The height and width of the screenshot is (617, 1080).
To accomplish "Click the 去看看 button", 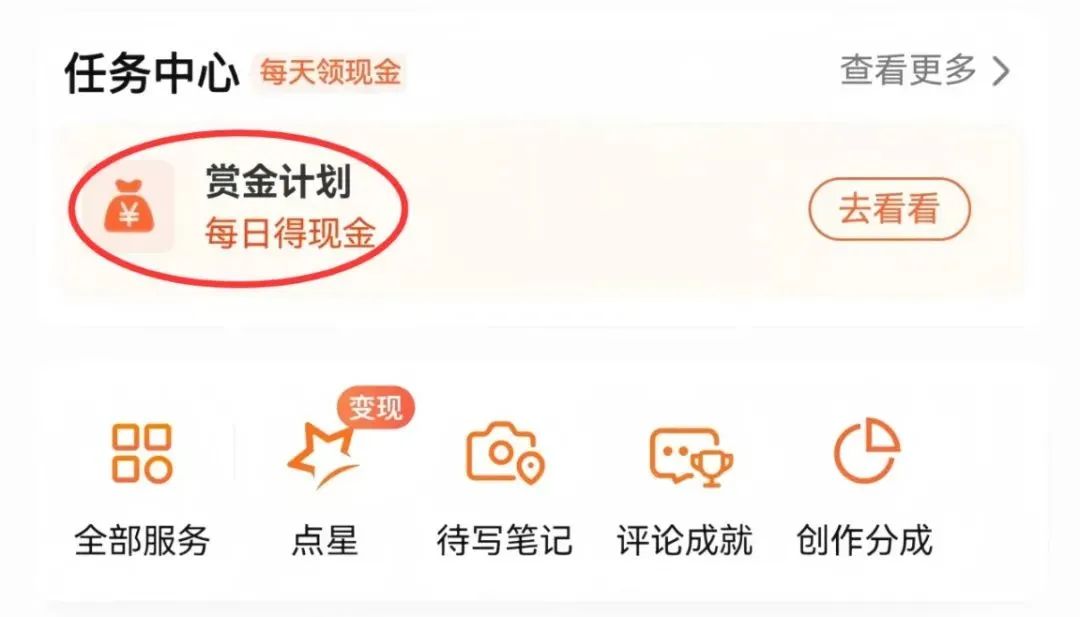I will 889,209.
